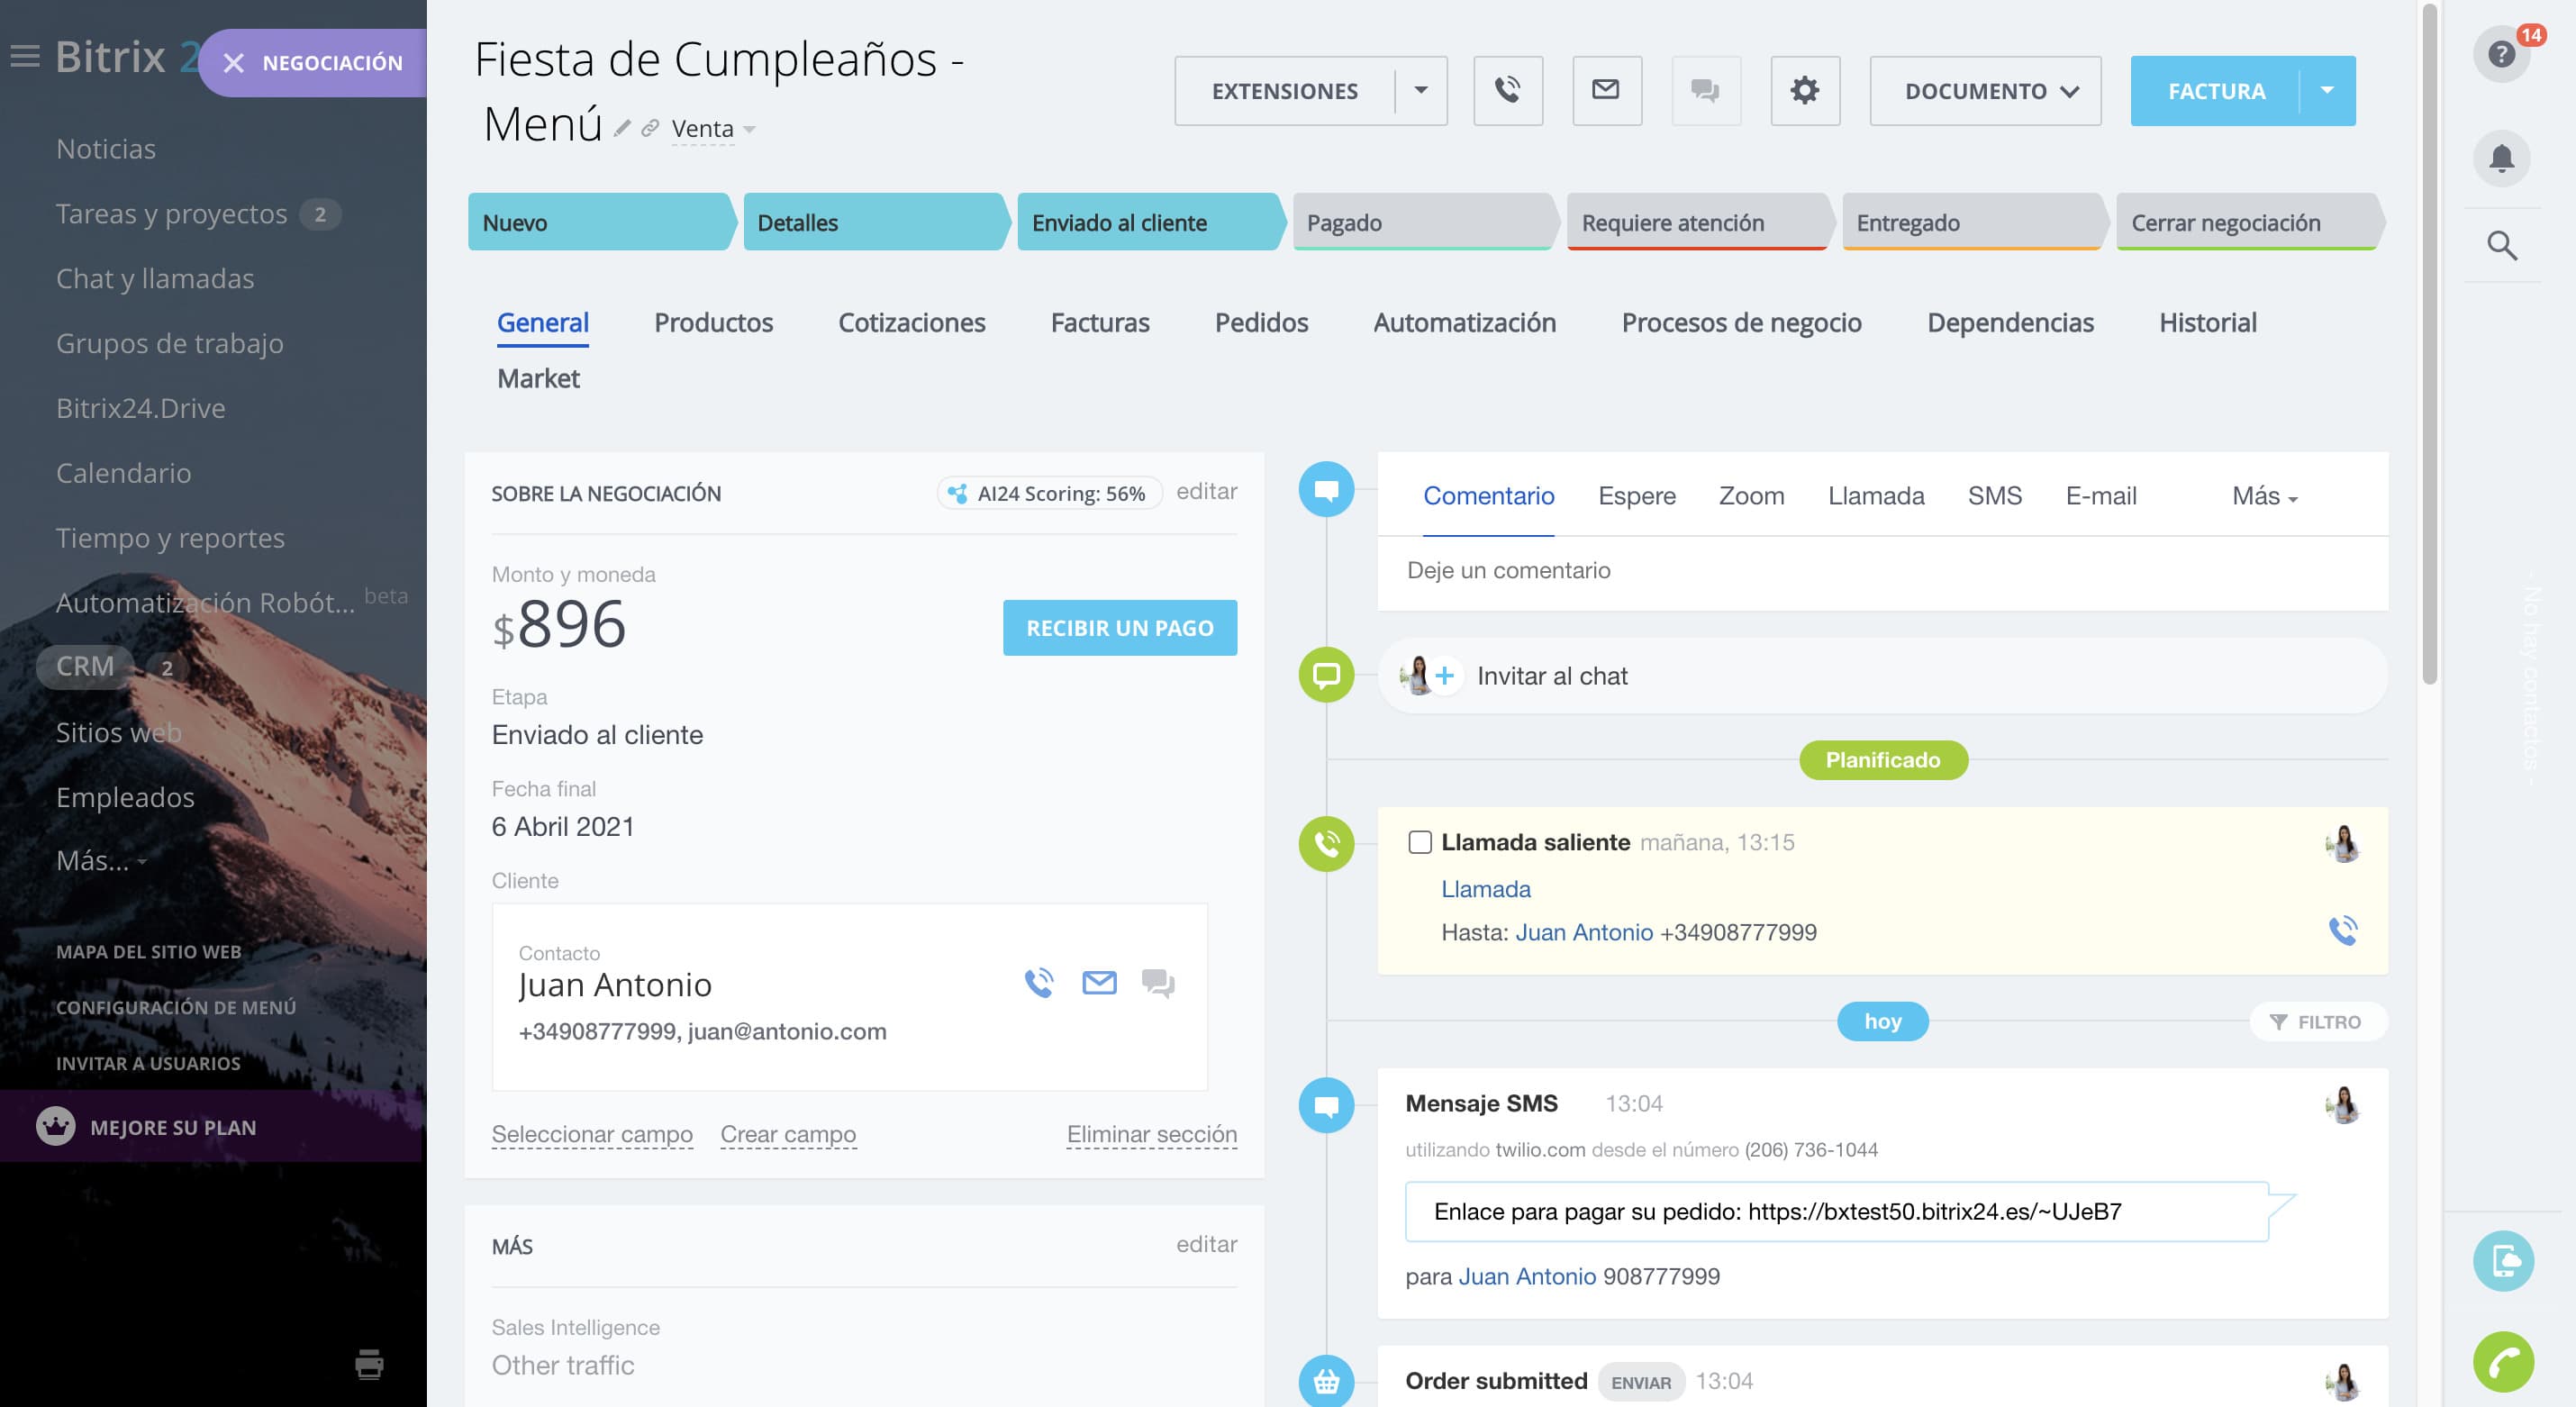This screenshot has width=2576, height=1407.
Task: Click the pencil icon to edit the title
Action: pyautogui.click(x=622, y=128)
